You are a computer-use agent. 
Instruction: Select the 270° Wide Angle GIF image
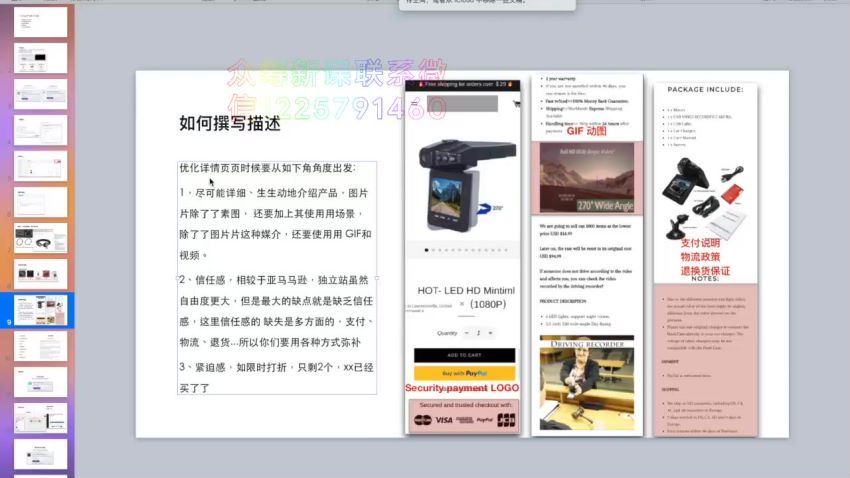(587, 178)
